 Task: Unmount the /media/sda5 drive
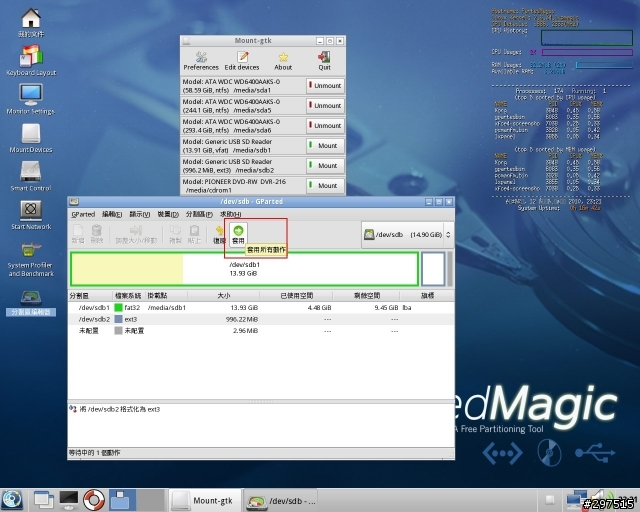pos(325,106)
